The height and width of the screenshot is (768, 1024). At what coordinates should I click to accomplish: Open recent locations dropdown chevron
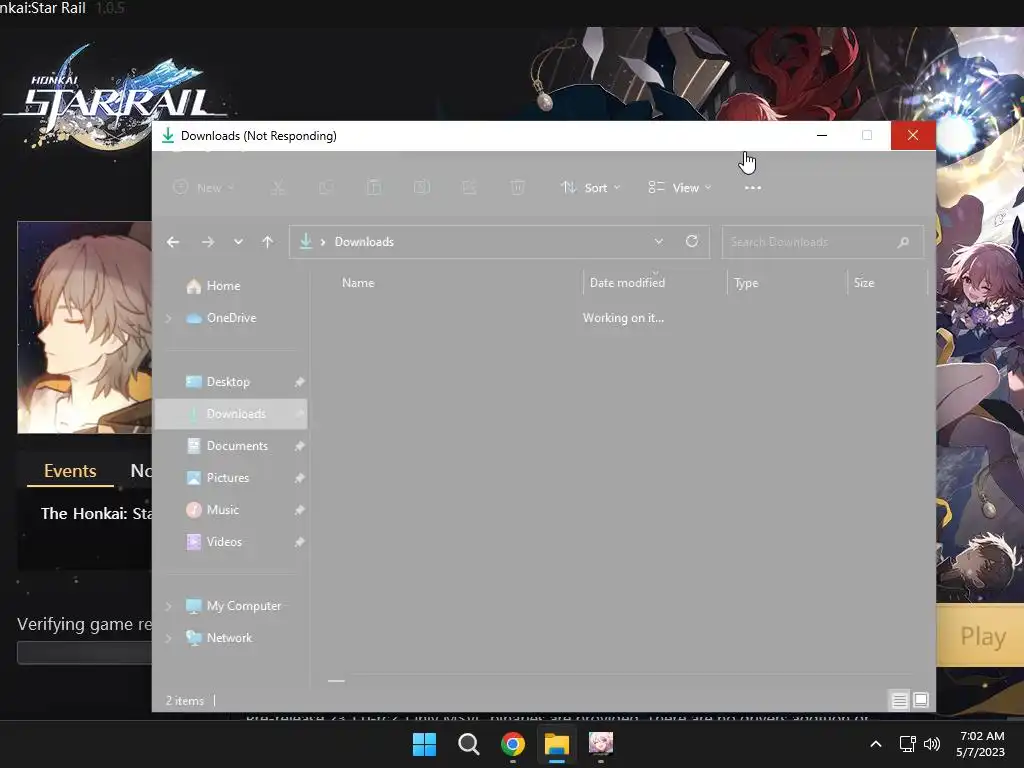[x=238, y=242]
